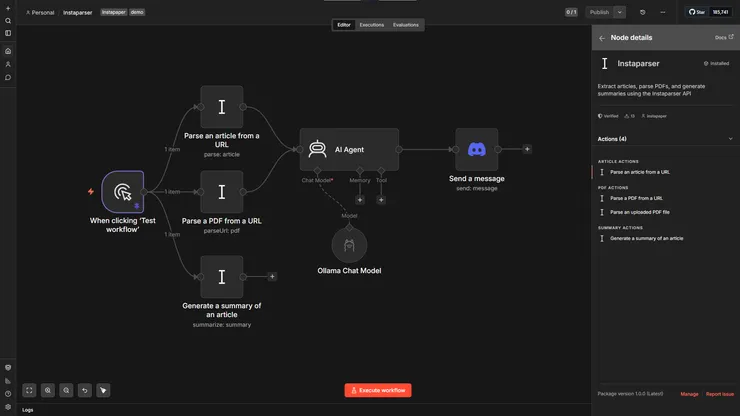This screenshot has width=740, height=416.
Task: Click the Manage link
Action: pyautogui.click(x=689, y=394)
